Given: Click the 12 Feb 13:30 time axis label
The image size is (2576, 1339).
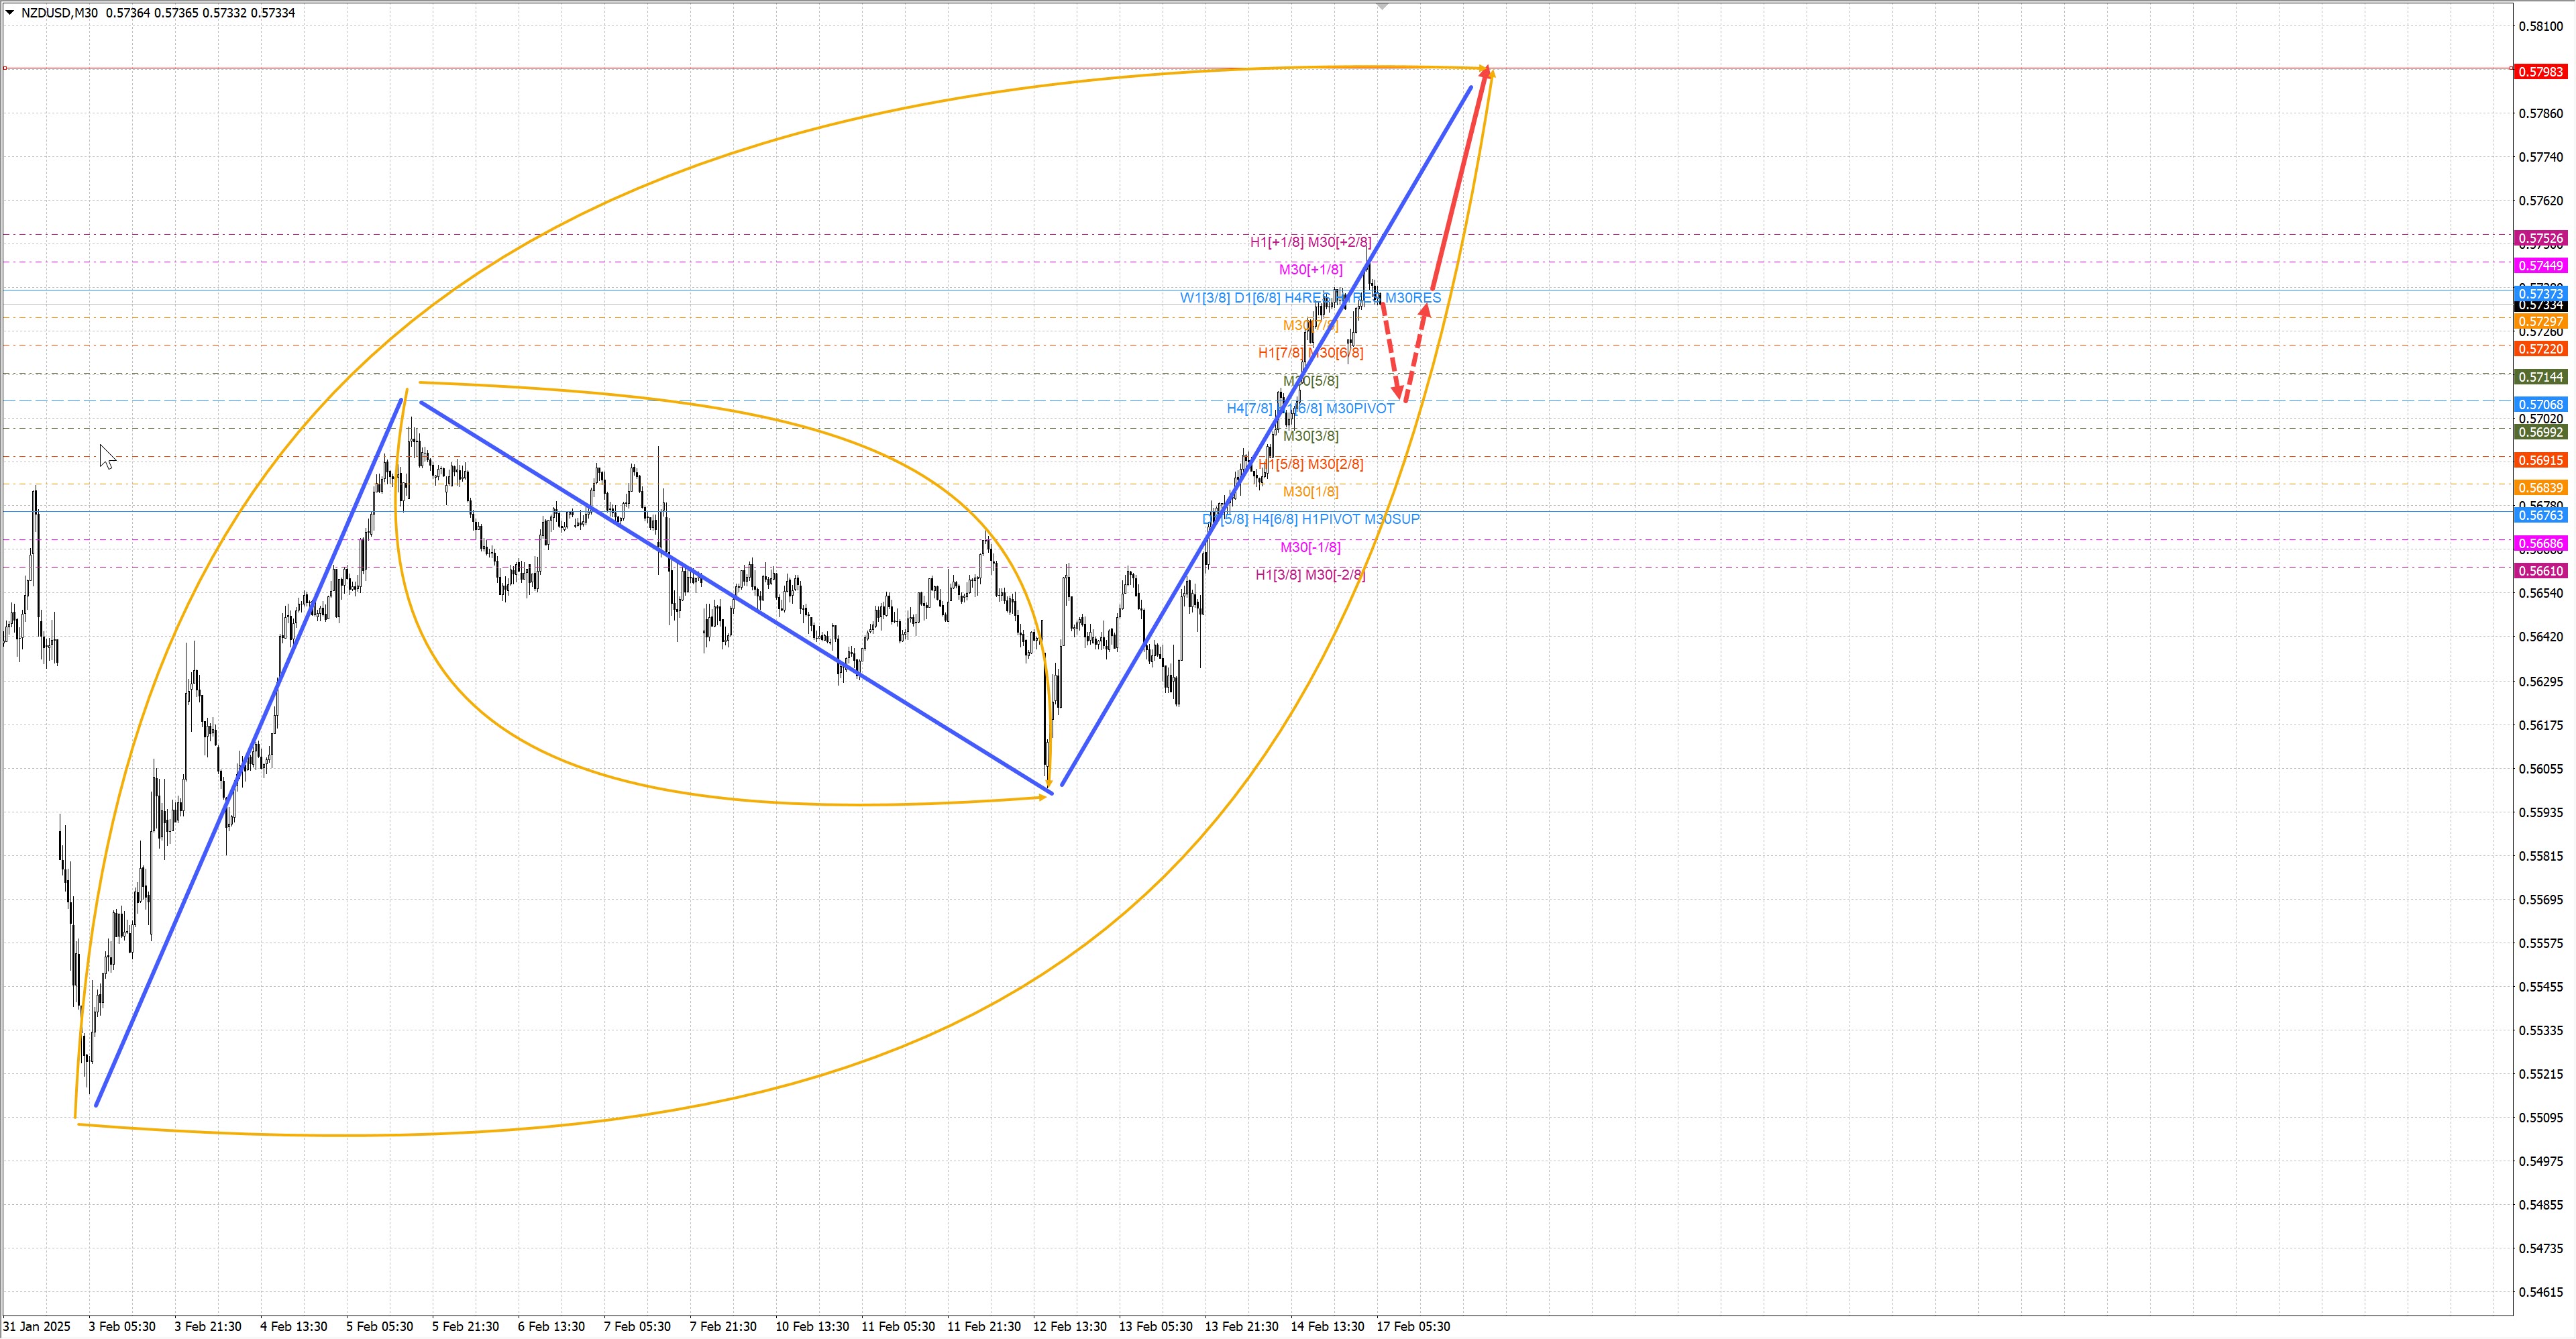Looking at the screenshot, I should [x=1069, y=1327].
